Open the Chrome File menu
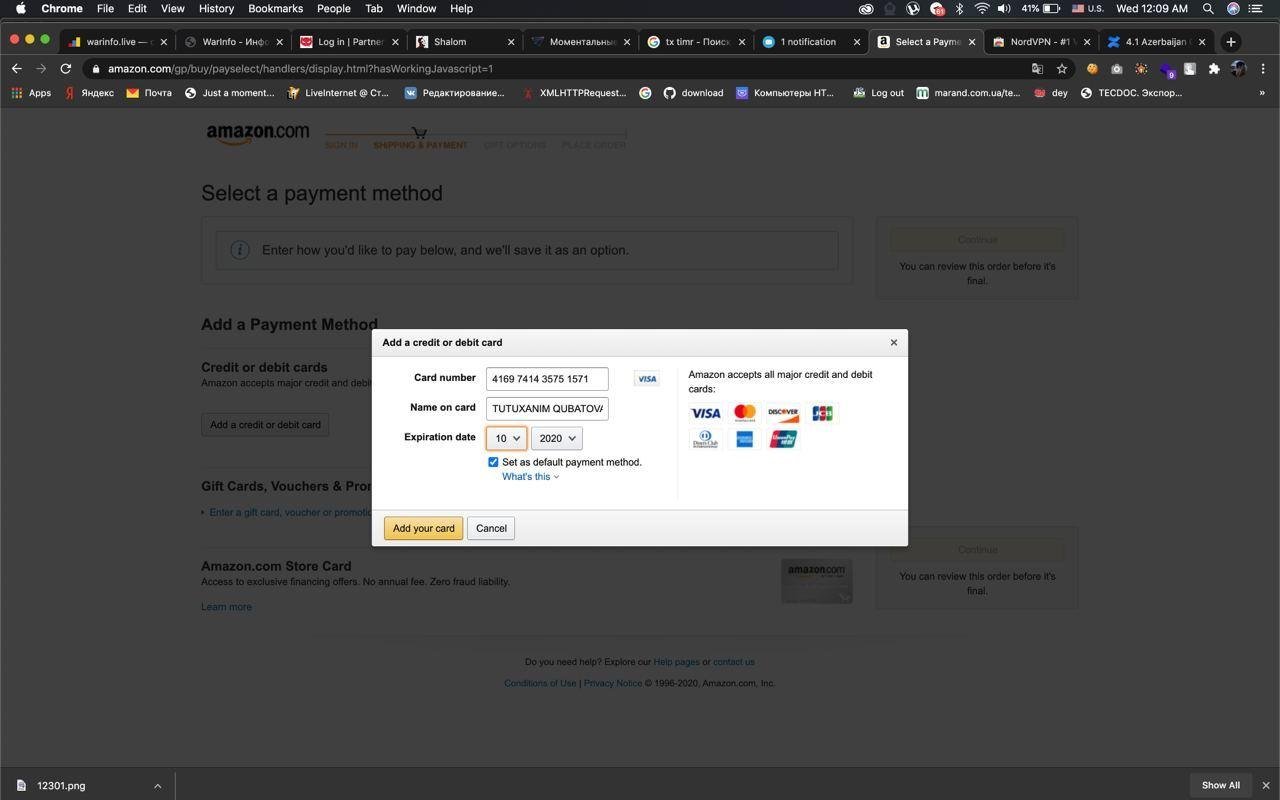The height and width of the screenshot is (800, 1280). [x=105, y=8]
